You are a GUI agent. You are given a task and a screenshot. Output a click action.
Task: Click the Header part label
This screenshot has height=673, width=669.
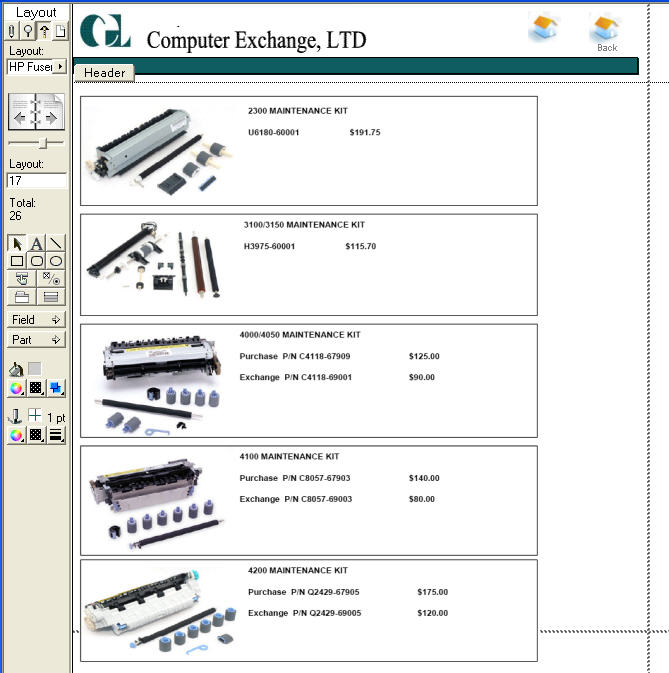tap(104, 73)
